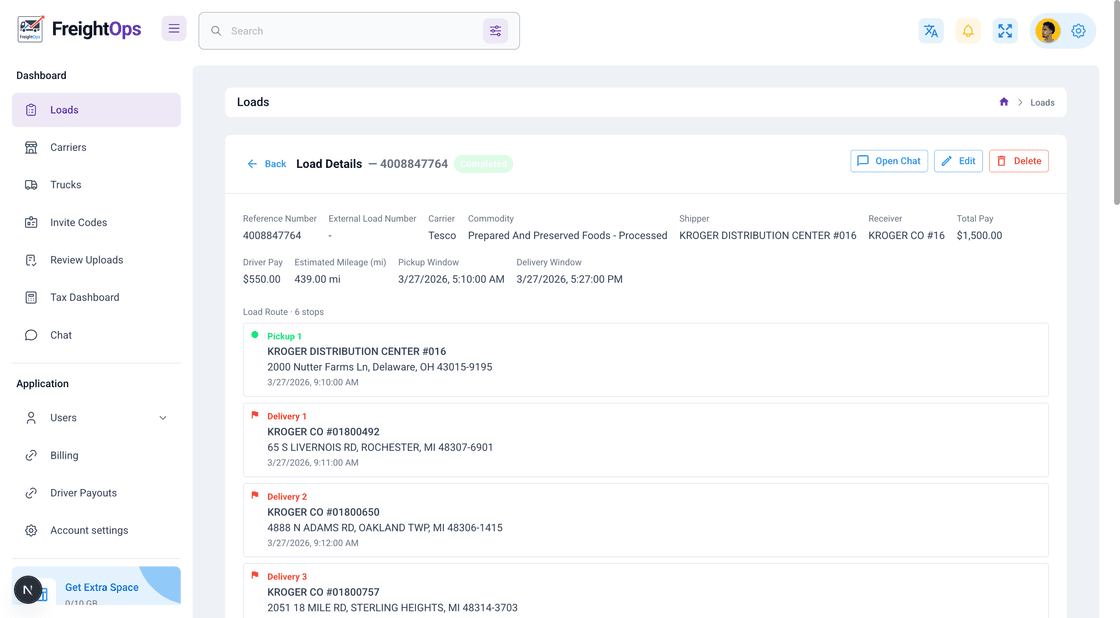
Task: Click the FreightOps logo icon
Action: click(x=30, y=29)
